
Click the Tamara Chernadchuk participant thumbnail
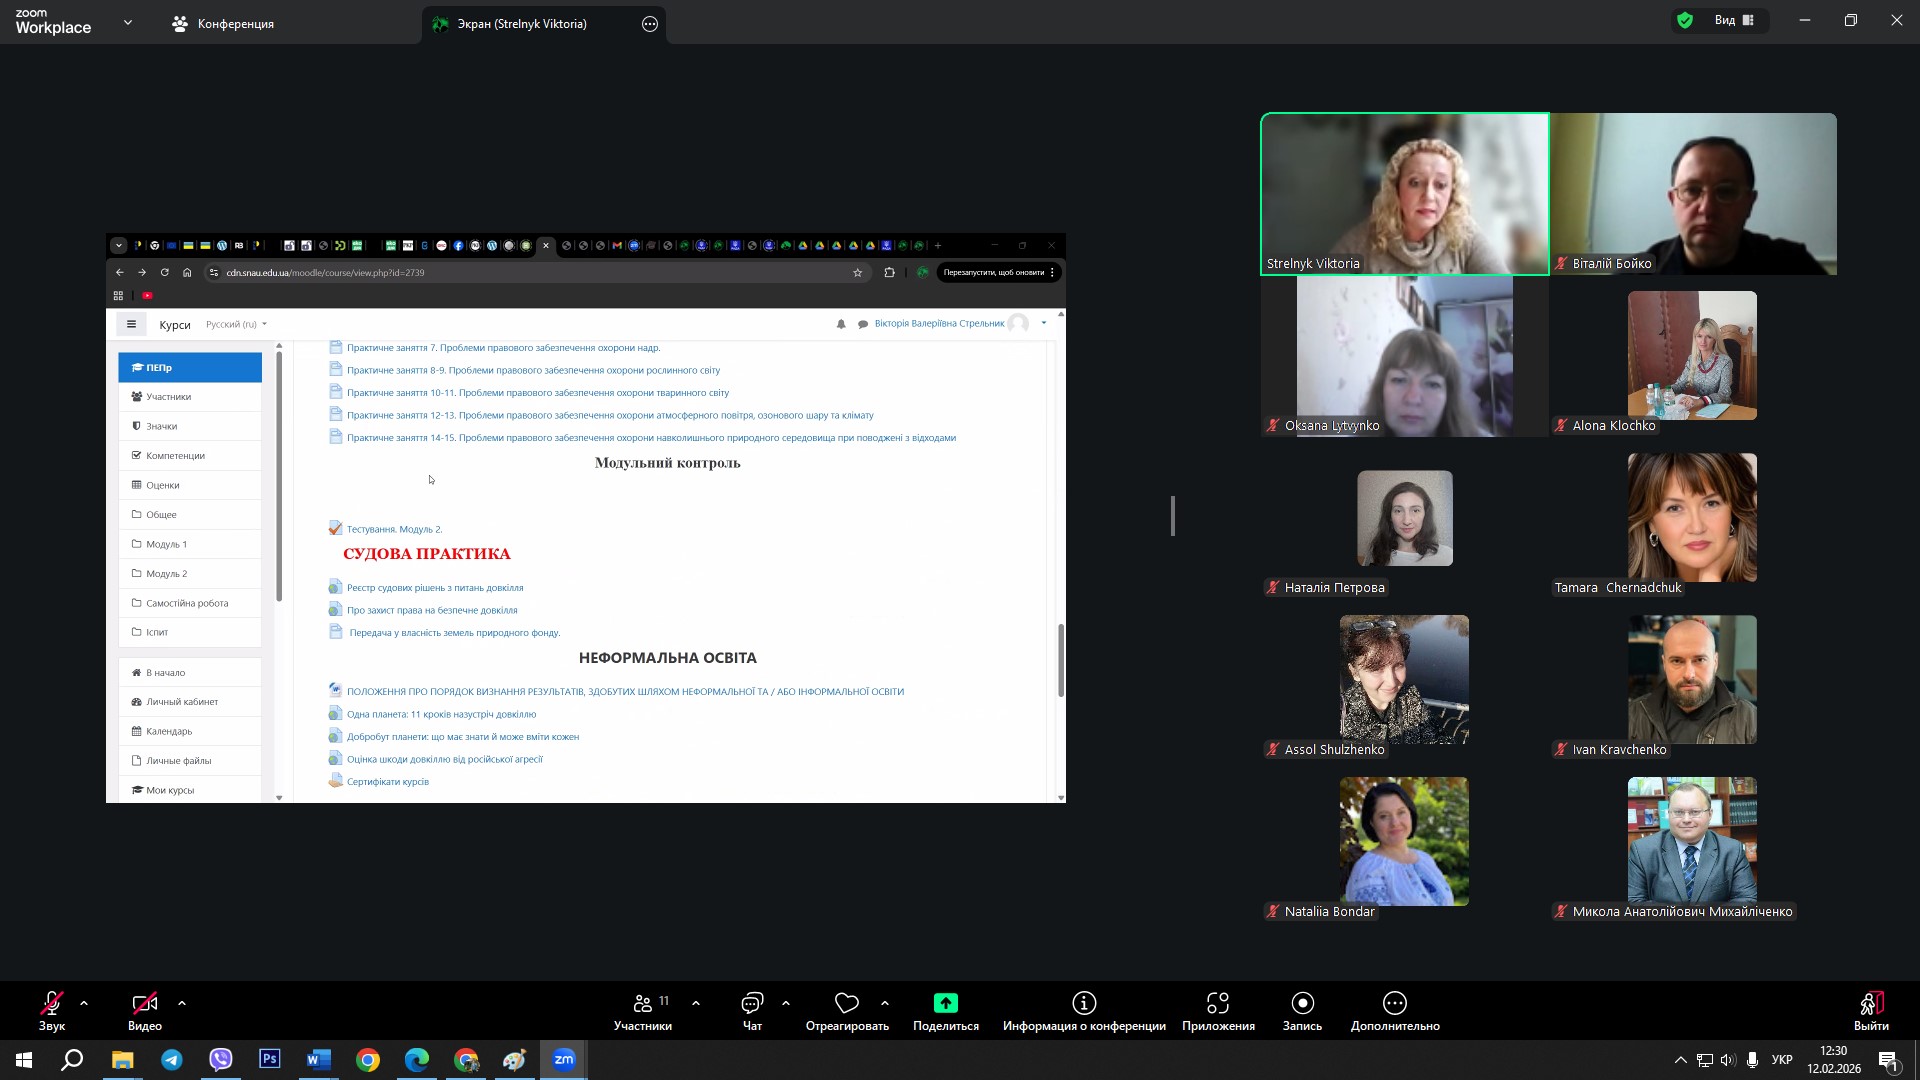pos(1692,518)
